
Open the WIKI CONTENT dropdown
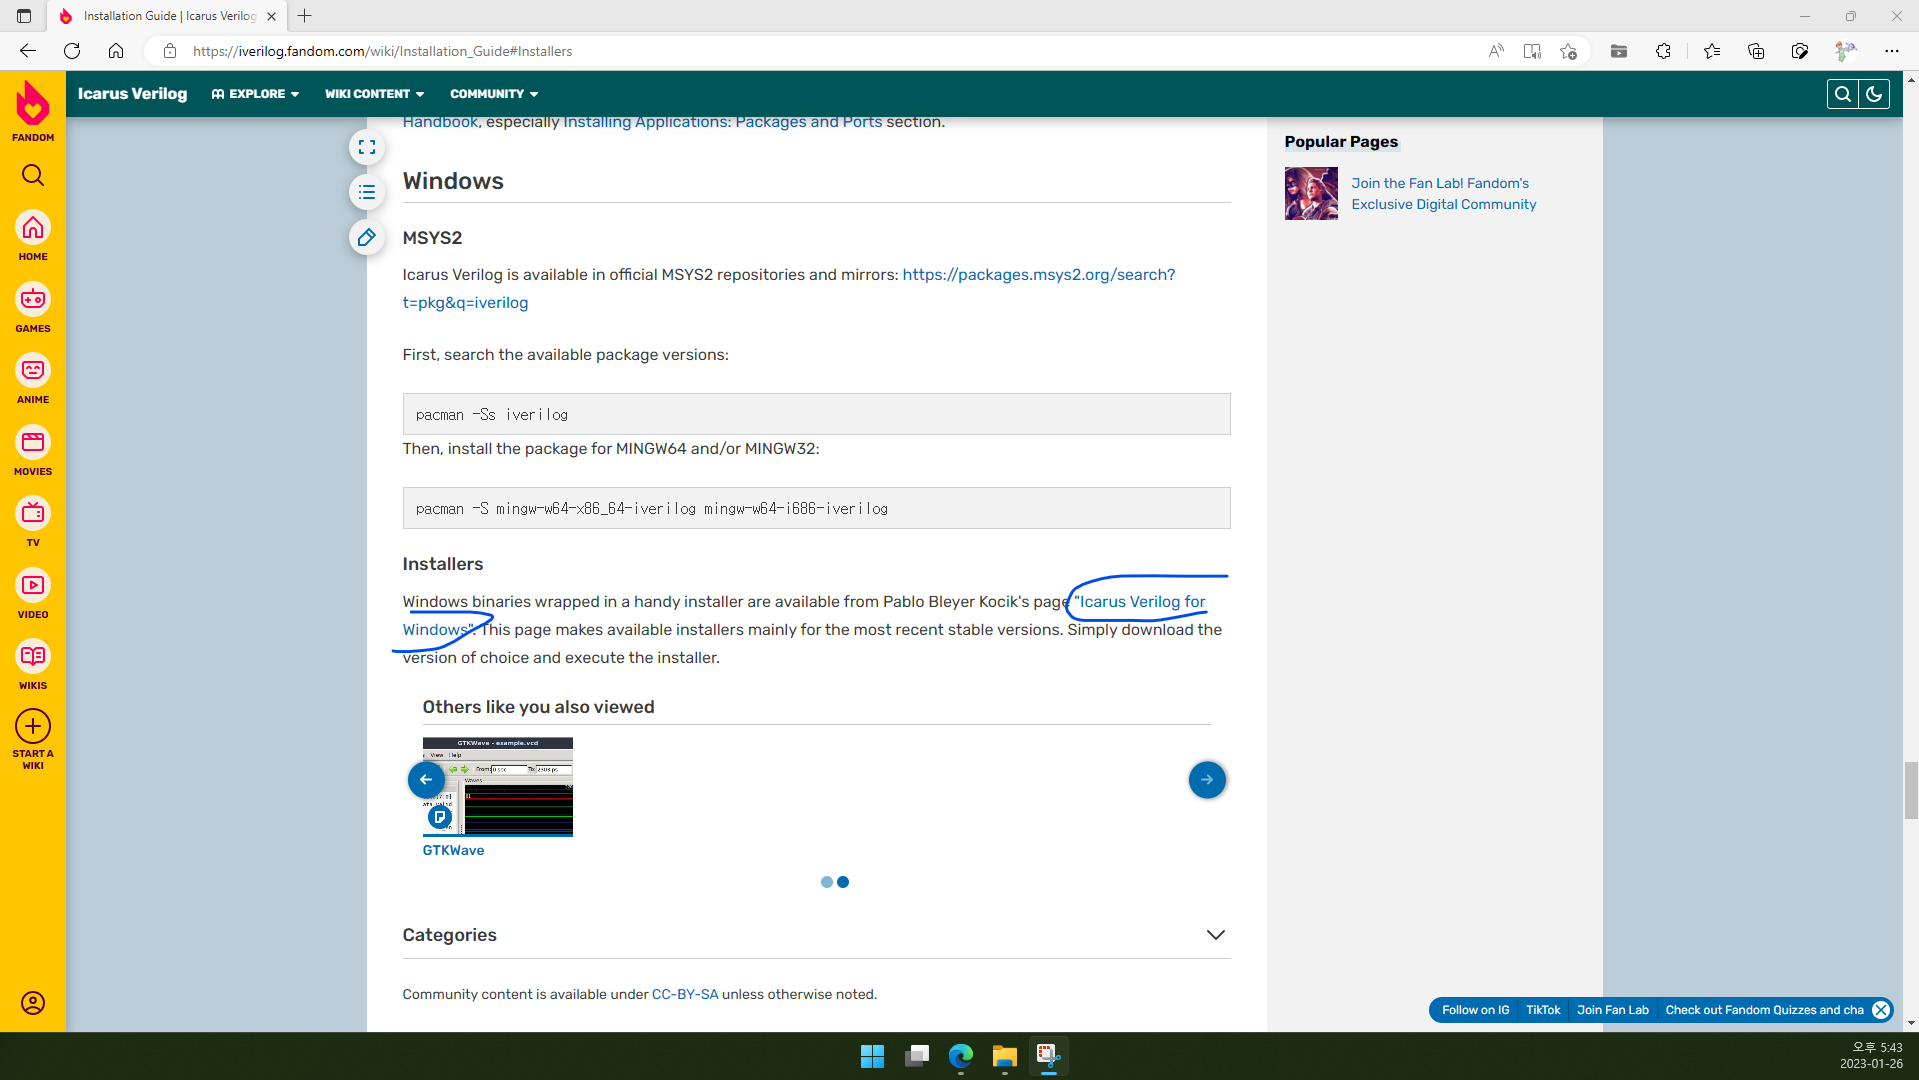[374, 94]
